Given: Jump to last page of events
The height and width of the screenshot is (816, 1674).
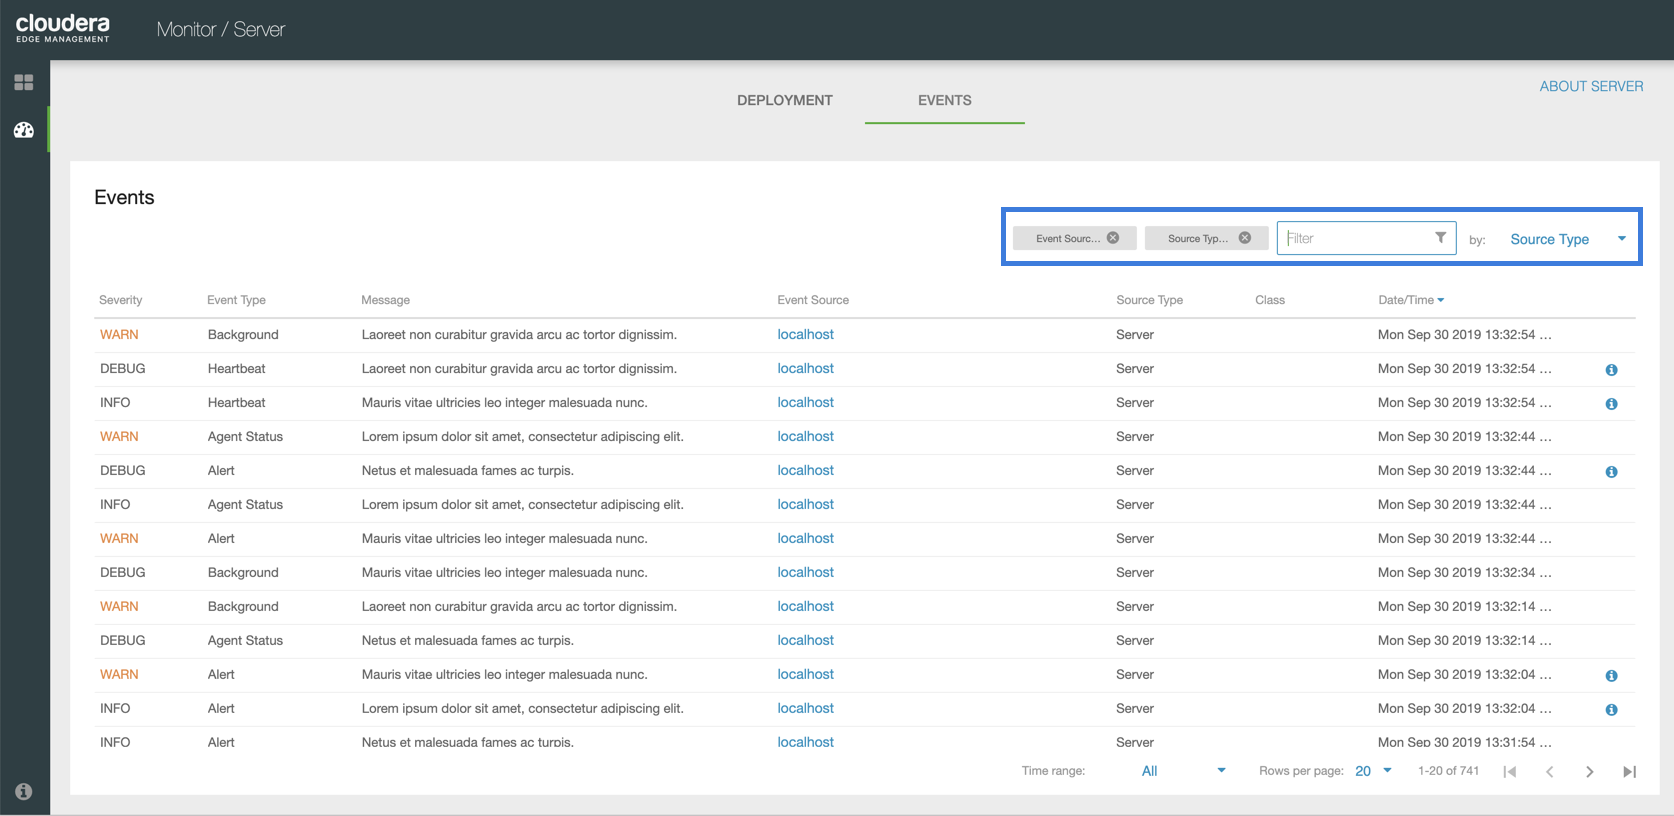Looking at the screenshot, I should click(x=1629, y=771).
